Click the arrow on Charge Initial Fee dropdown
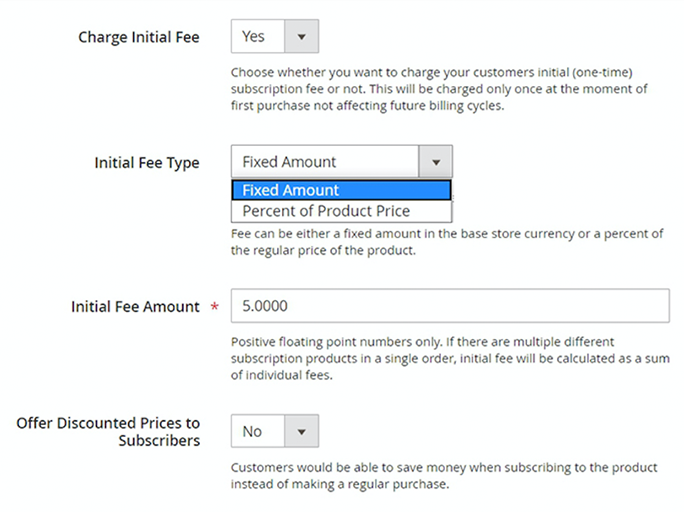 pyautogui.click(x=302, y=37)
